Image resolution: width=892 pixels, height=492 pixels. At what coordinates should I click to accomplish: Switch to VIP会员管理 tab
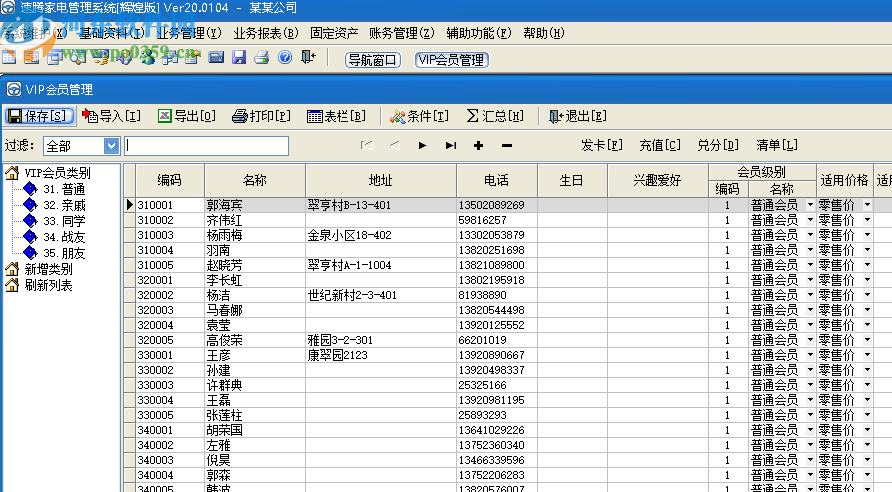(x=452, y=60)
